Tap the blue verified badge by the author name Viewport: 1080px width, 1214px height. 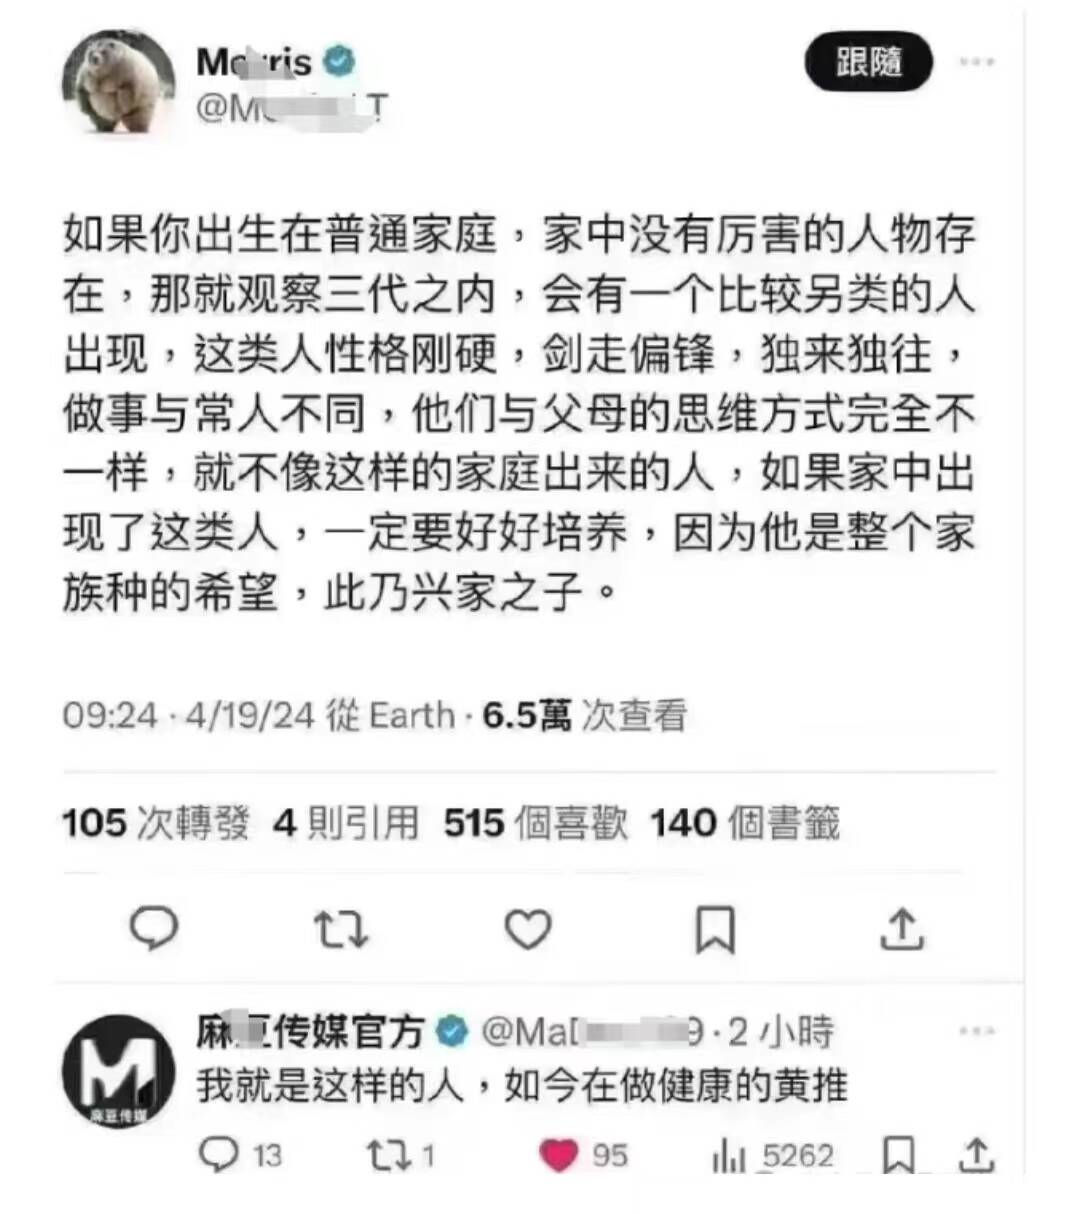[x=340, y=61]
